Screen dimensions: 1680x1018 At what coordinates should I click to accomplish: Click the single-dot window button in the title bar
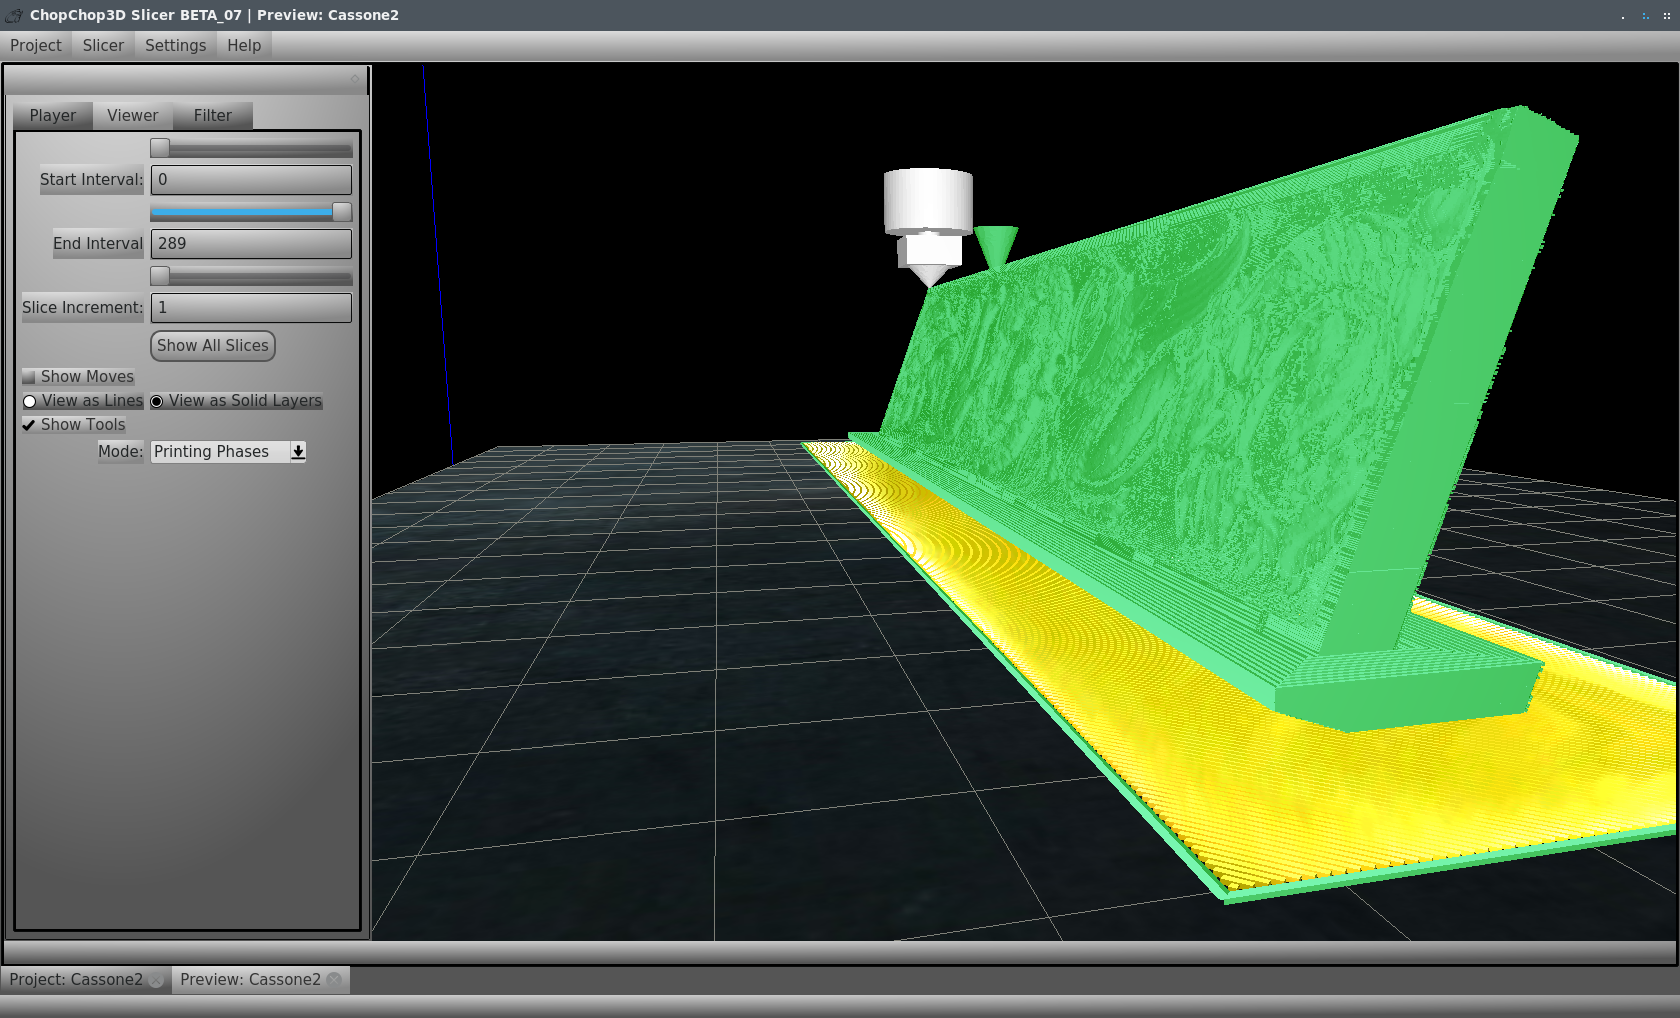1623,16
